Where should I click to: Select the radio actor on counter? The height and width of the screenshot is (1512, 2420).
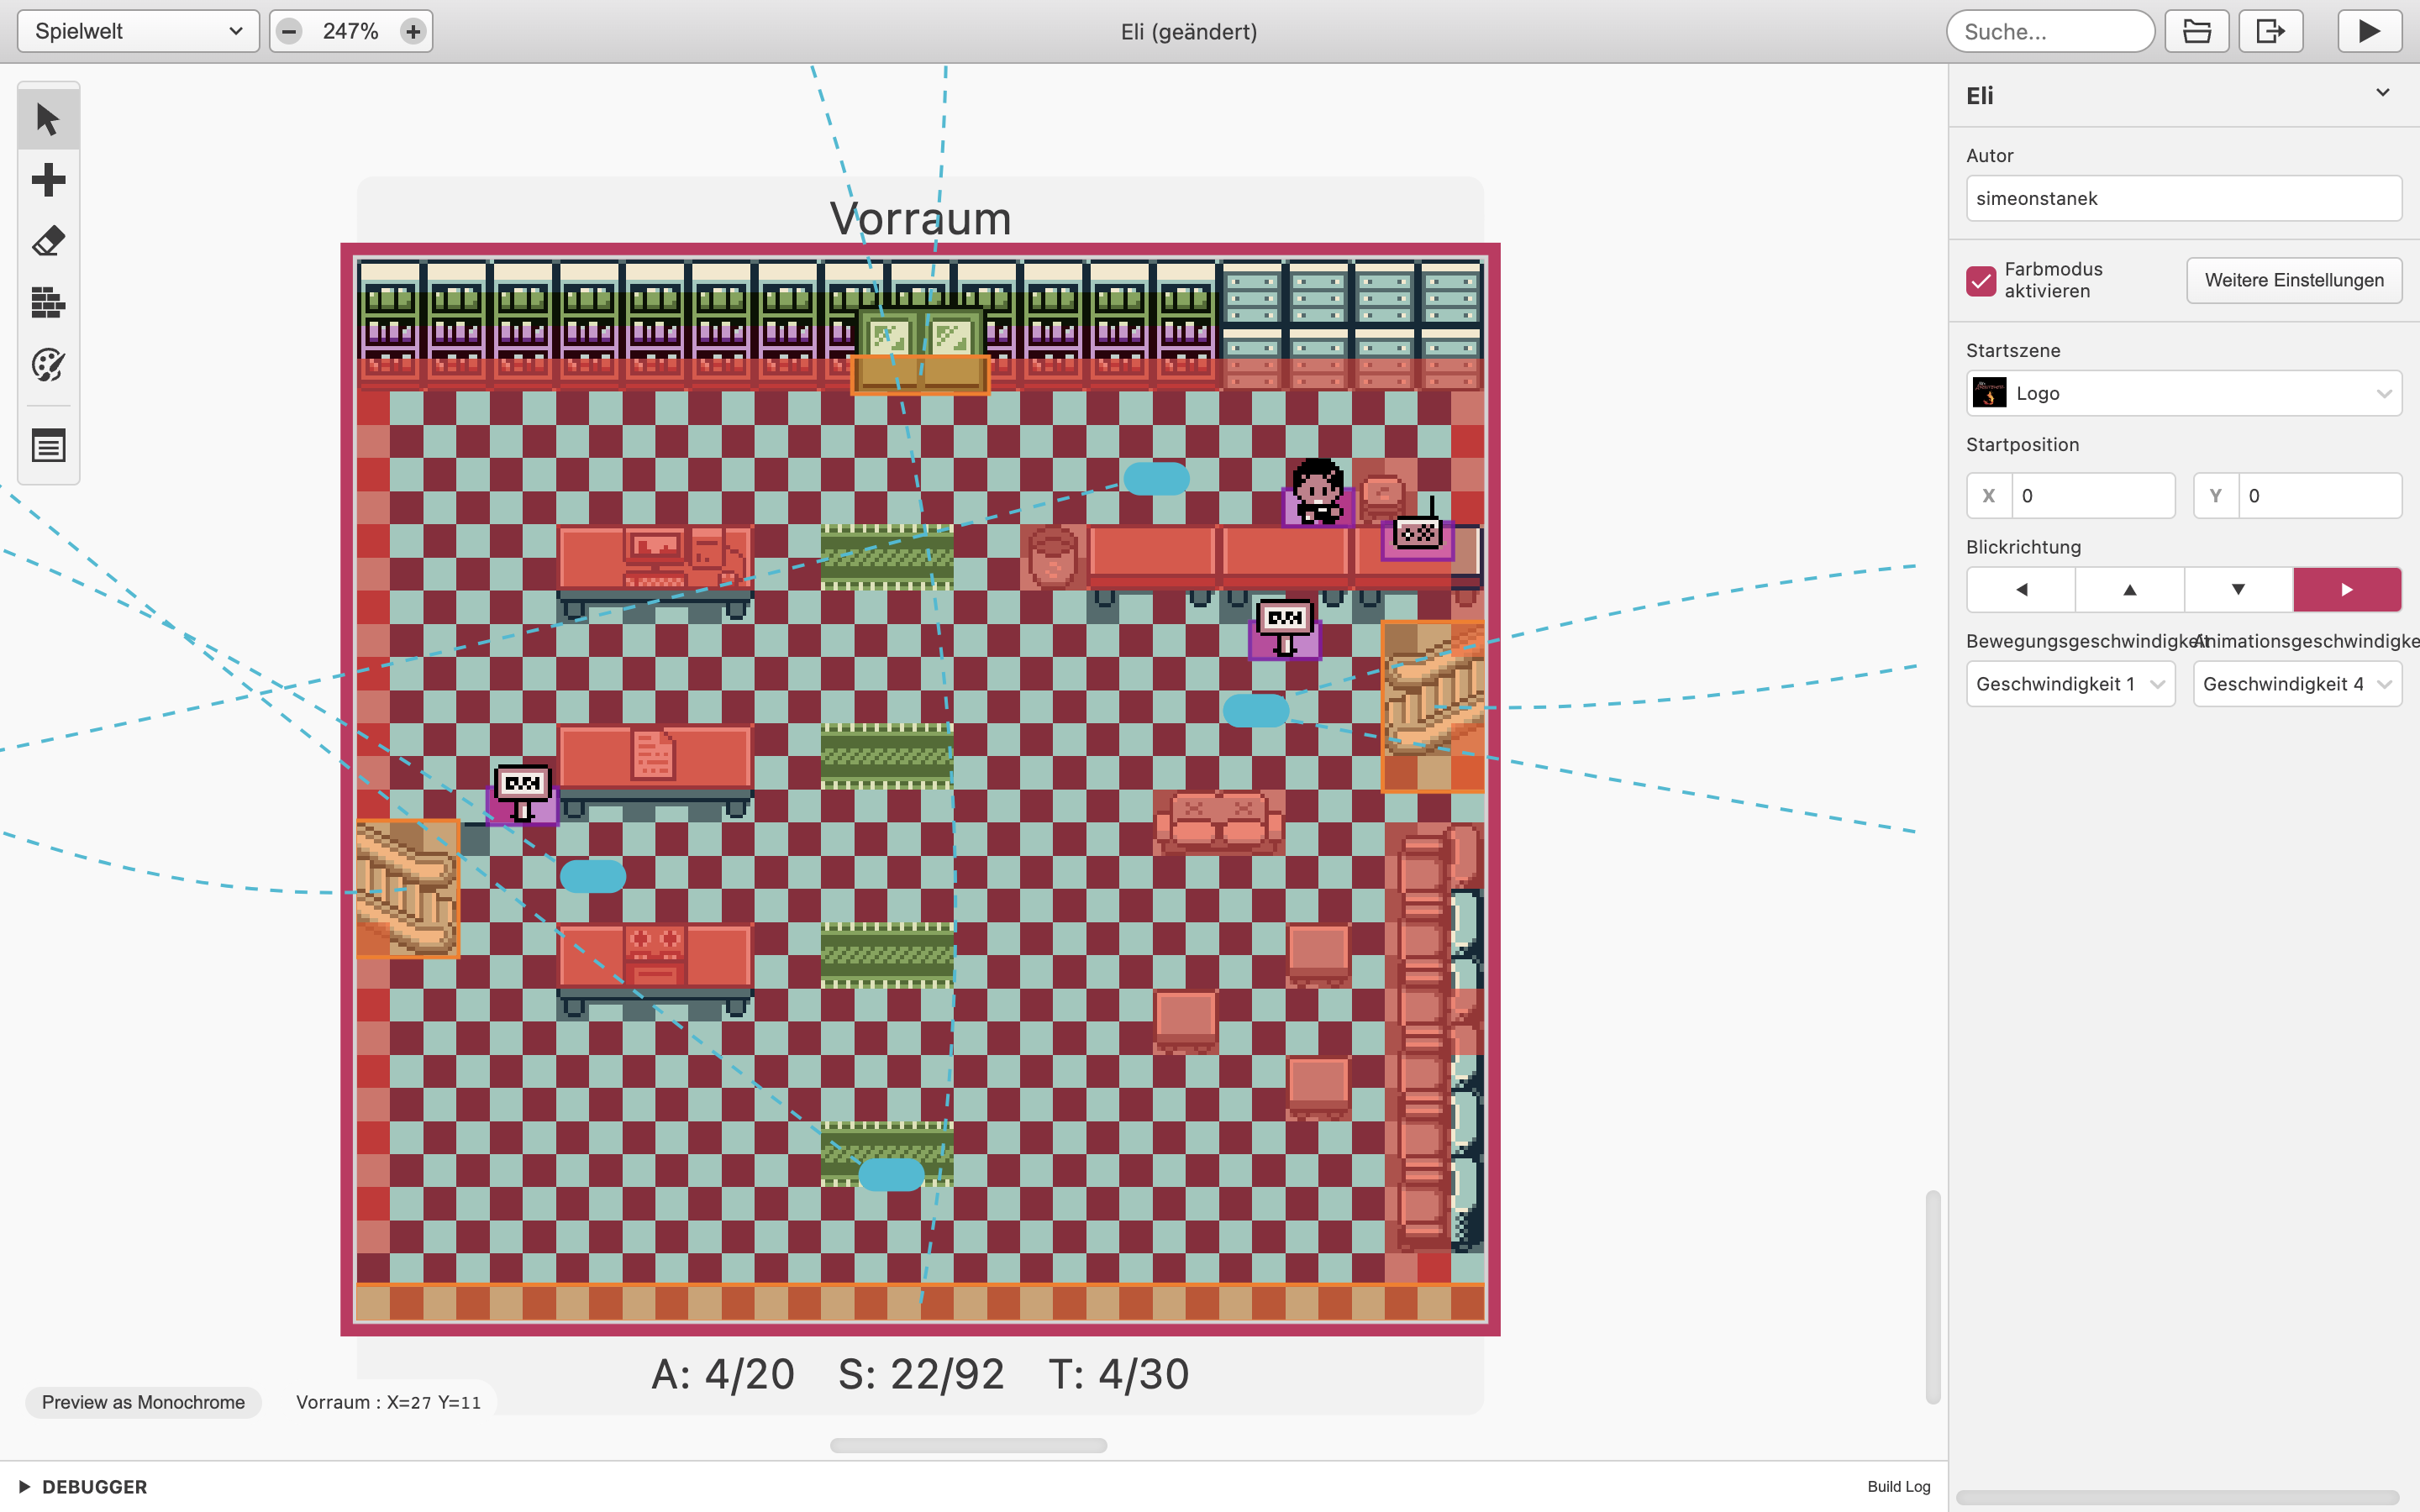pyautogui.click(x=1417, y=529)
